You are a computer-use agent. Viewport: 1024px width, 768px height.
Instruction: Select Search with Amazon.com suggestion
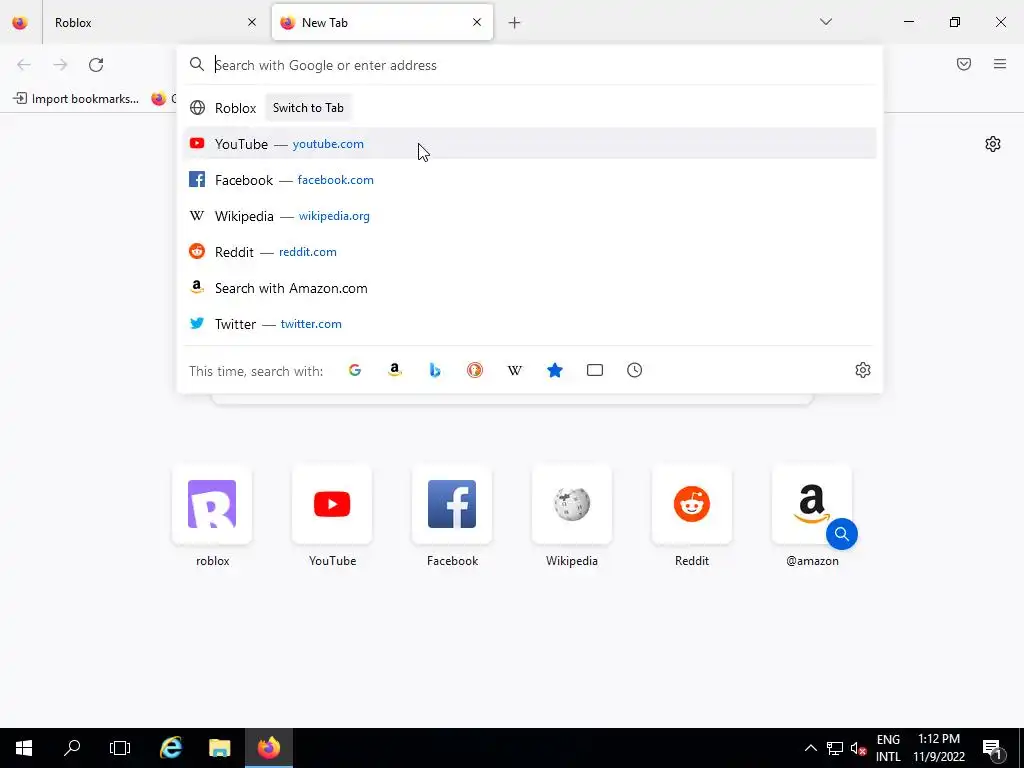(529, 288)
